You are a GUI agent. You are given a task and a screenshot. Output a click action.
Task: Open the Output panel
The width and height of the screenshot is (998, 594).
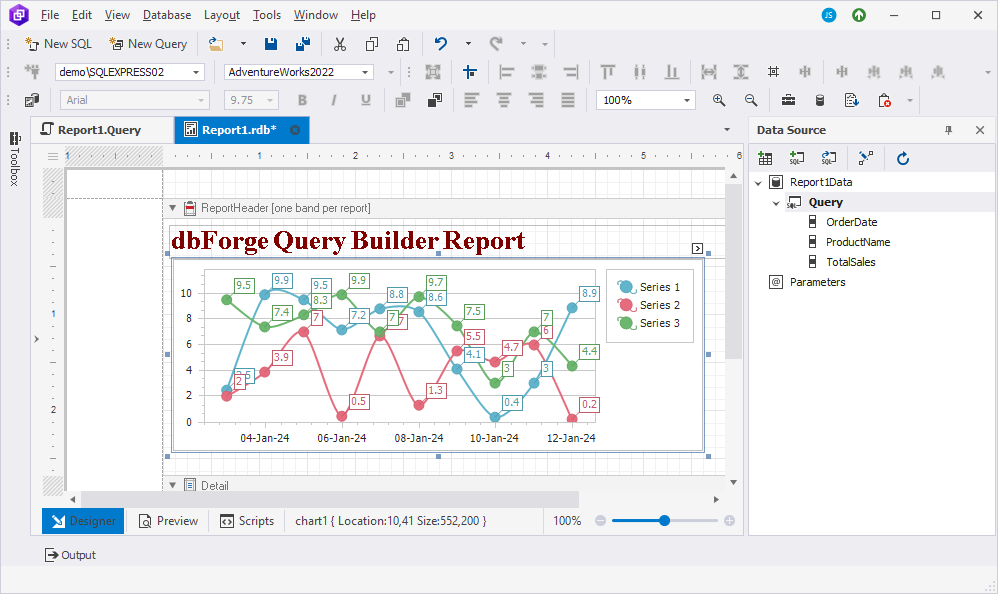(x=70, y=555)
